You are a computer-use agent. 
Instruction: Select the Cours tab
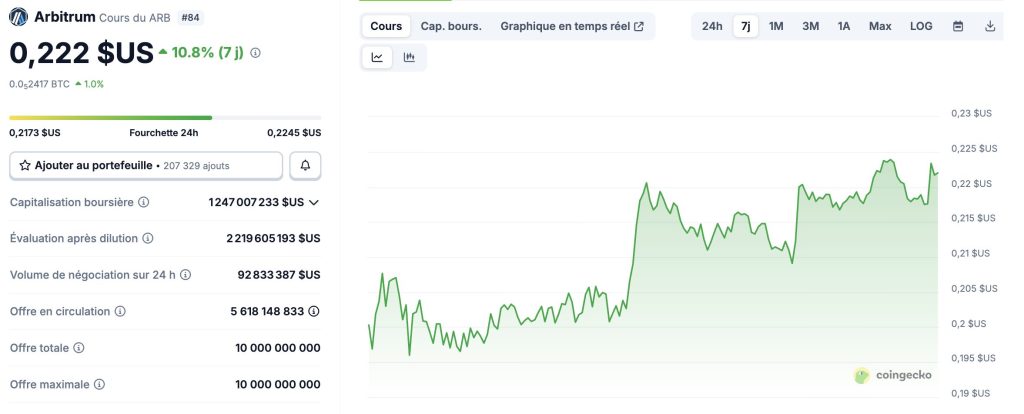click(386, 26)
